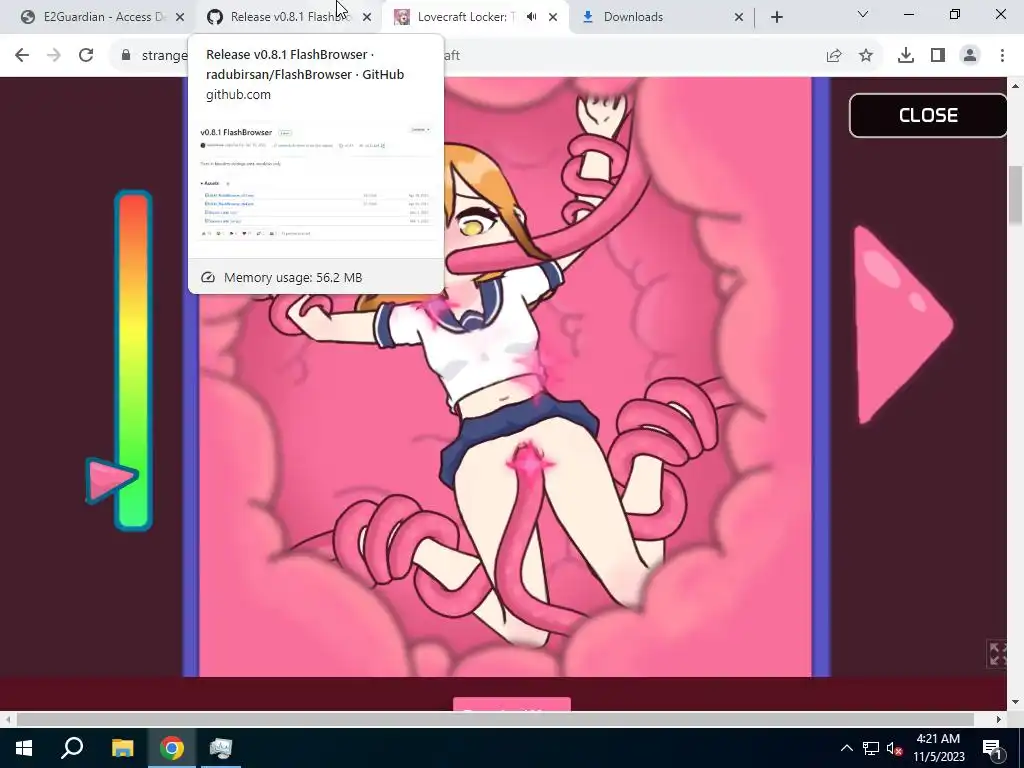
Task: Toggle the browser side panel
Action: [x=938, y=56]
